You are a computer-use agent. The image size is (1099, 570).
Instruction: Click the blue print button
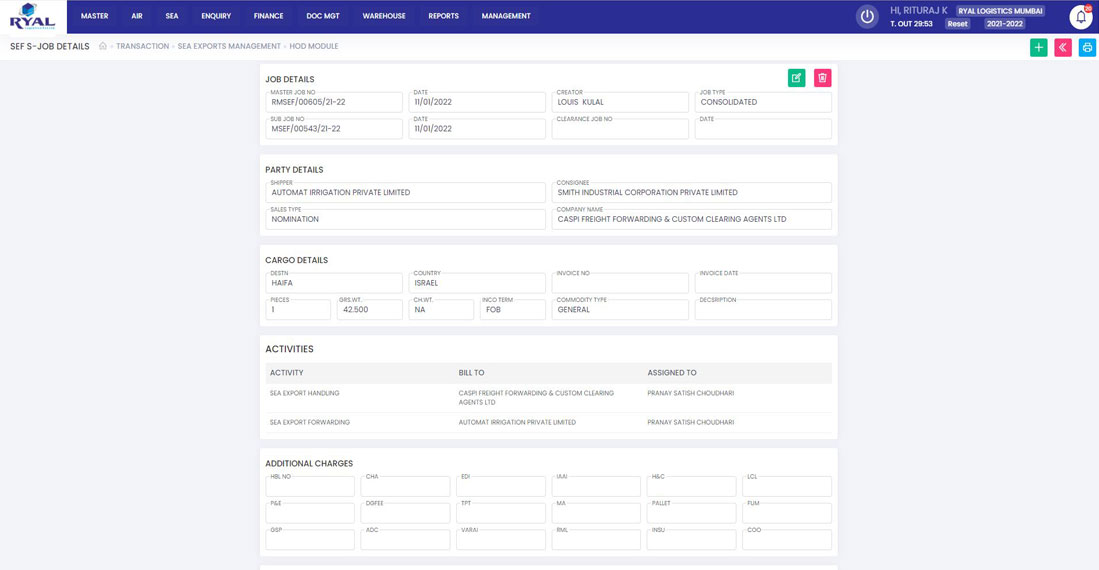coord(1087,48)
